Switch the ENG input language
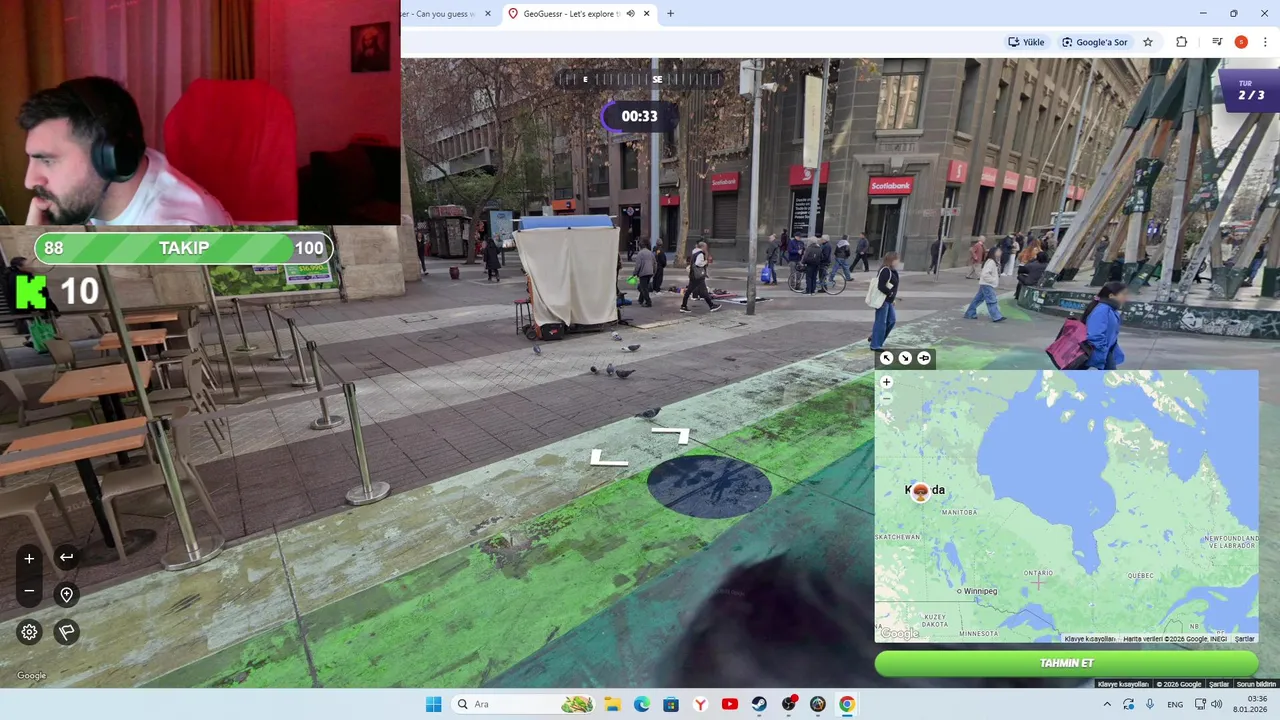 pos(1175,704)
